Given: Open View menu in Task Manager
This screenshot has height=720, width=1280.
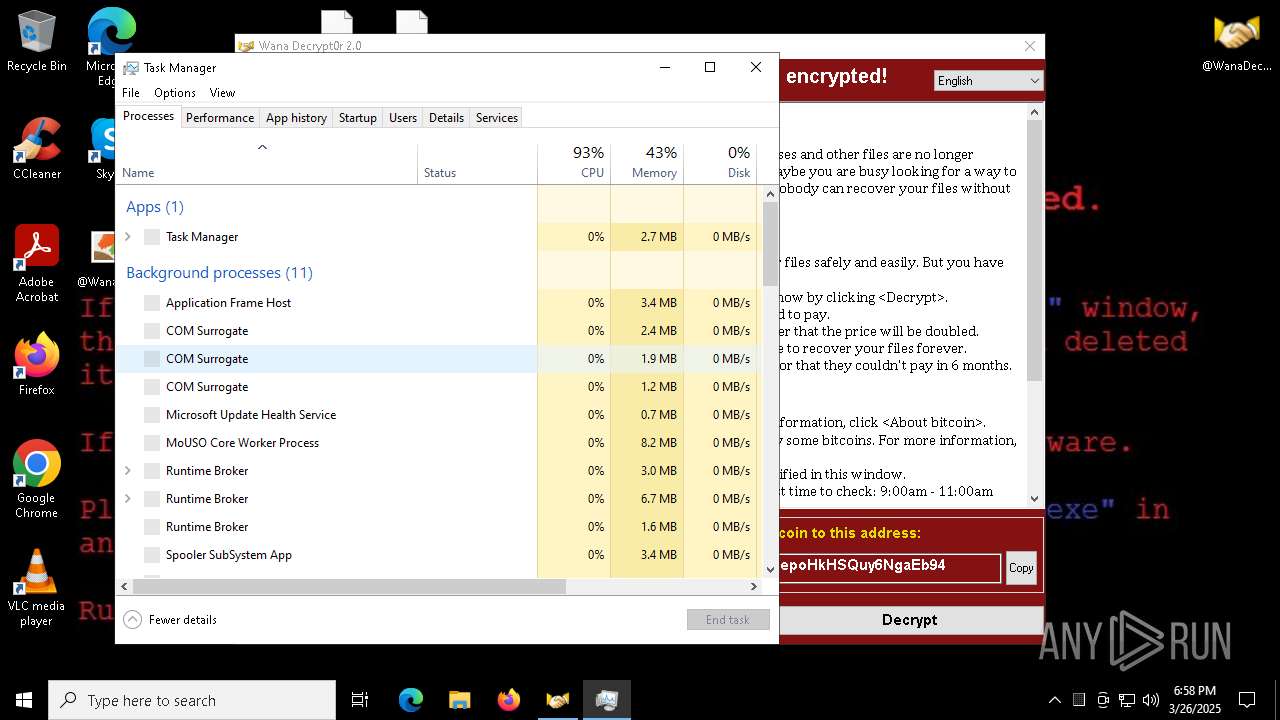Looking at the screenshot, I should (222, 92).
